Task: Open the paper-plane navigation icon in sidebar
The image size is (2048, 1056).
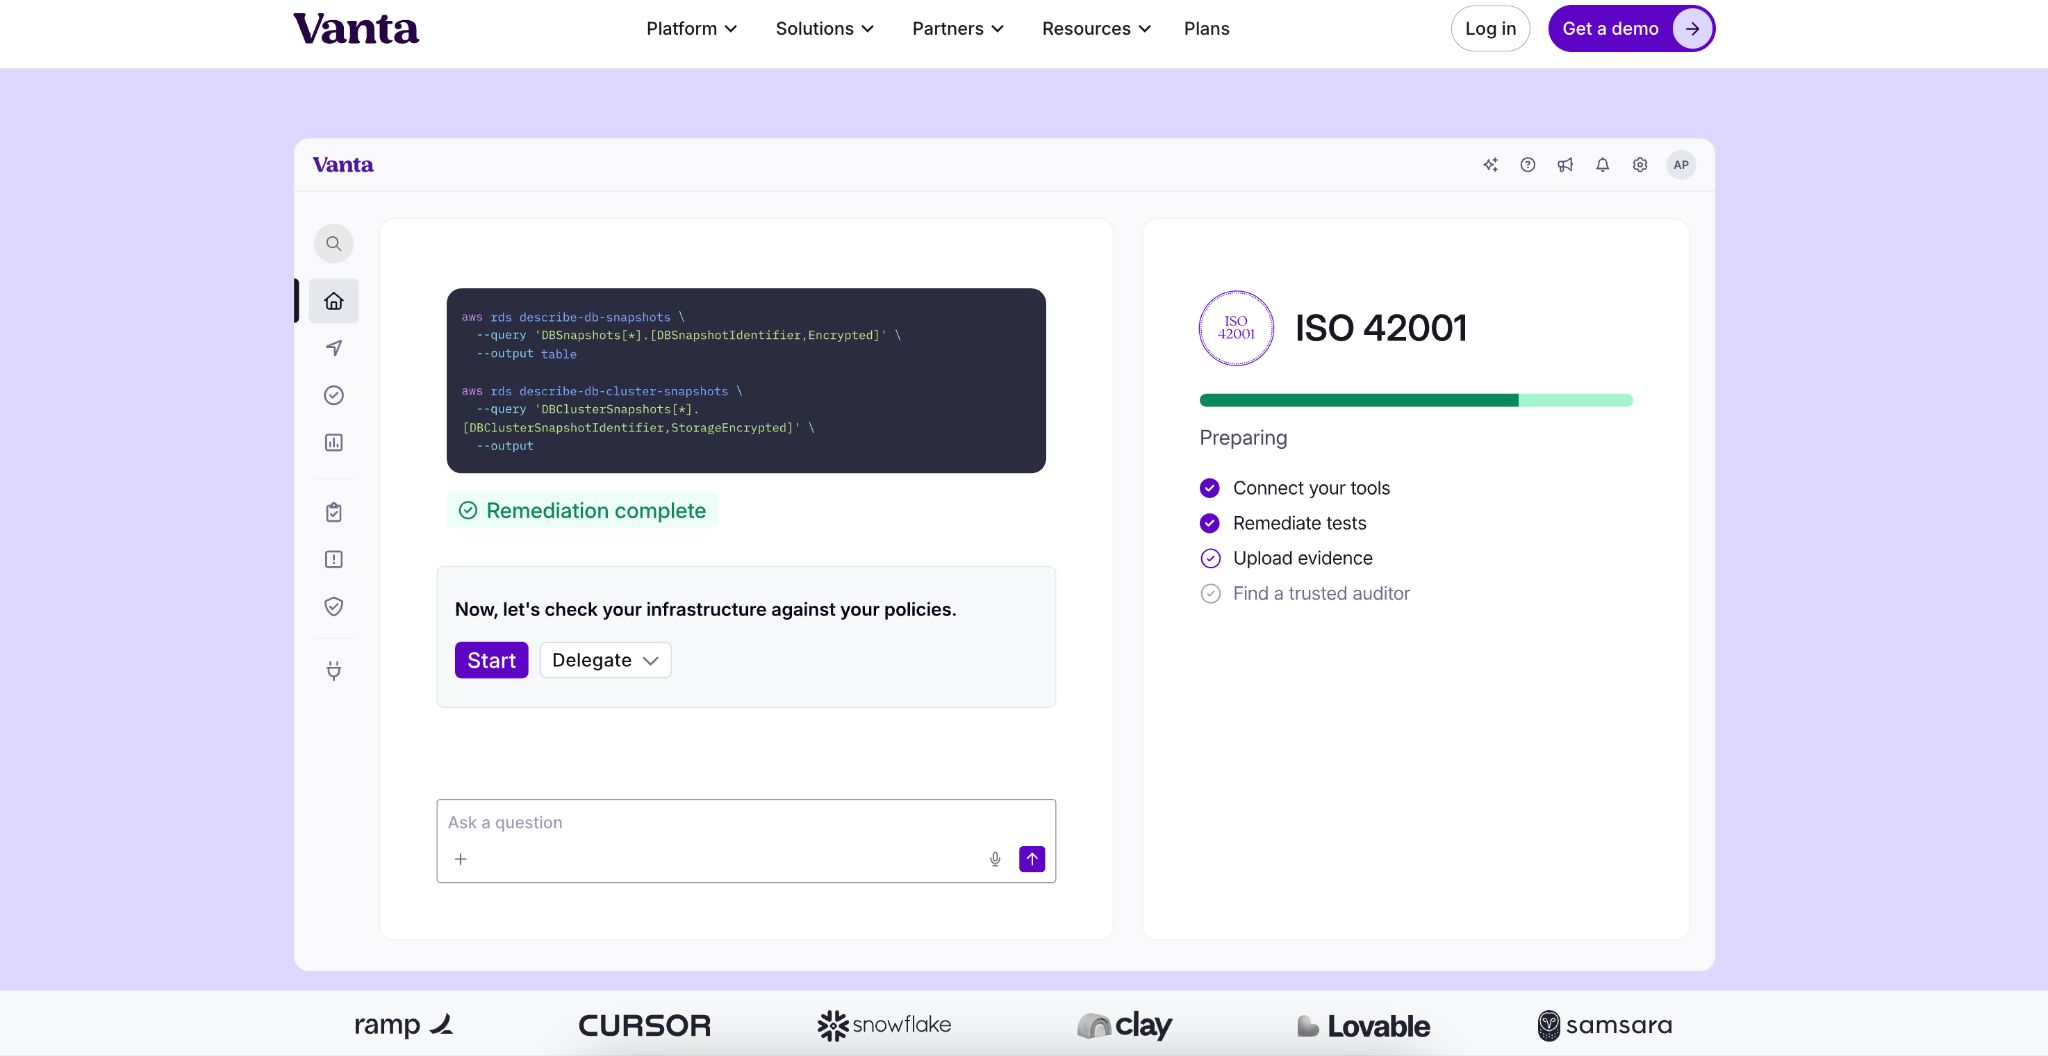Action: coord(334,348)
